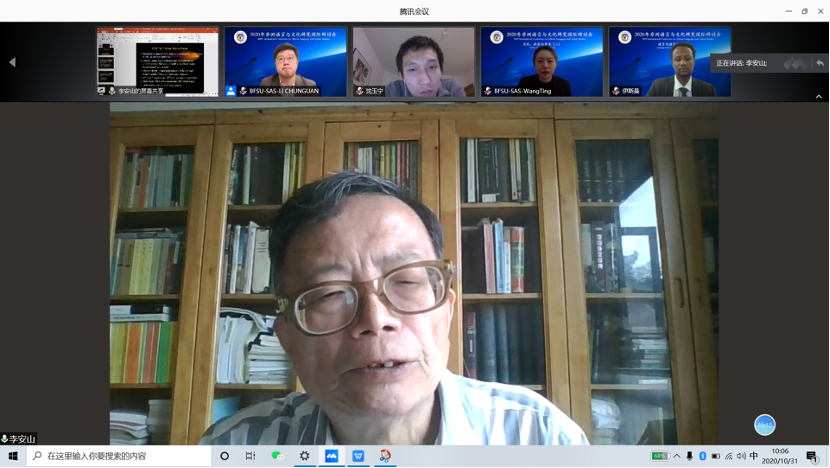Screen dimensions: 830x468
Task: Click the return arrow in the speaker bar
Action: pyautogui.click(x=819, y=63)
